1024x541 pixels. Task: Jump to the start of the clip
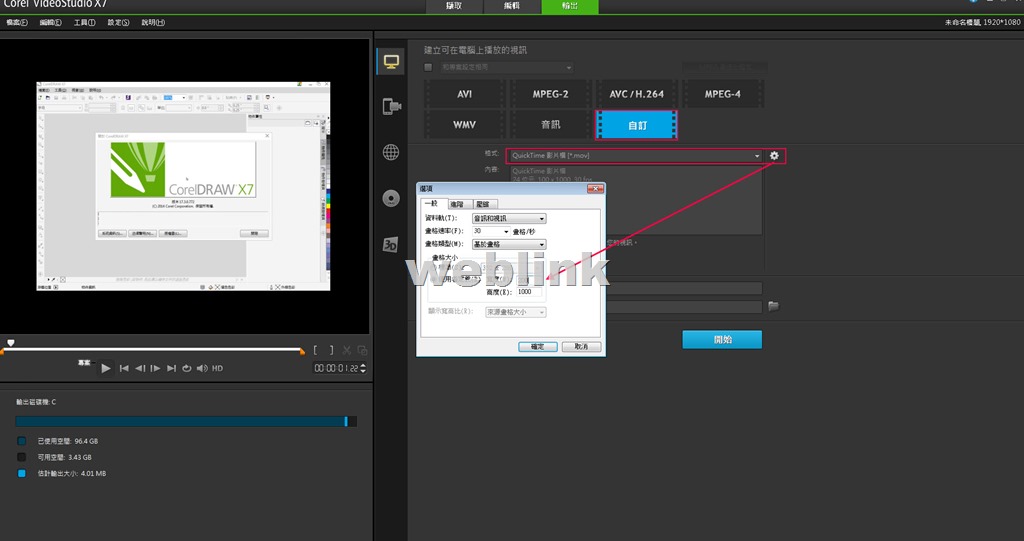[124, 369]
